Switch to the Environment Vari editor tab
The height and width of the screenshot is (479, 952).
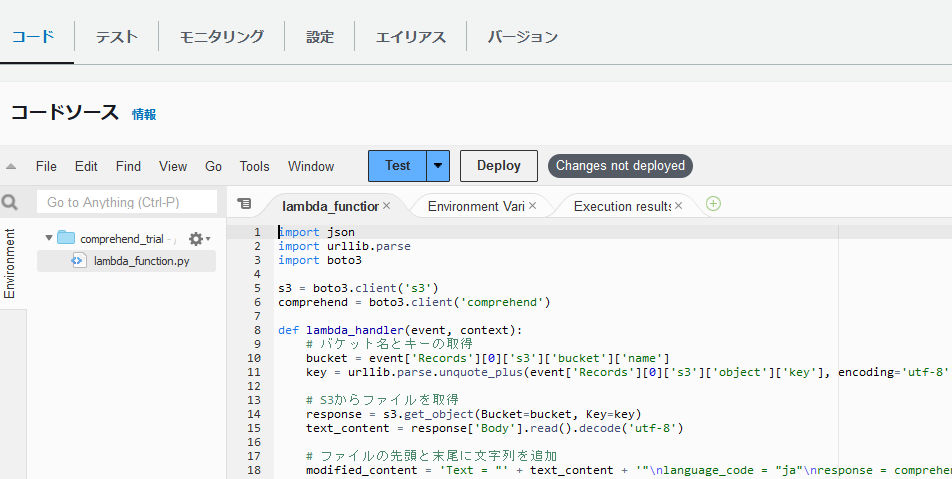pyautogui.click(x=476, y=206)
